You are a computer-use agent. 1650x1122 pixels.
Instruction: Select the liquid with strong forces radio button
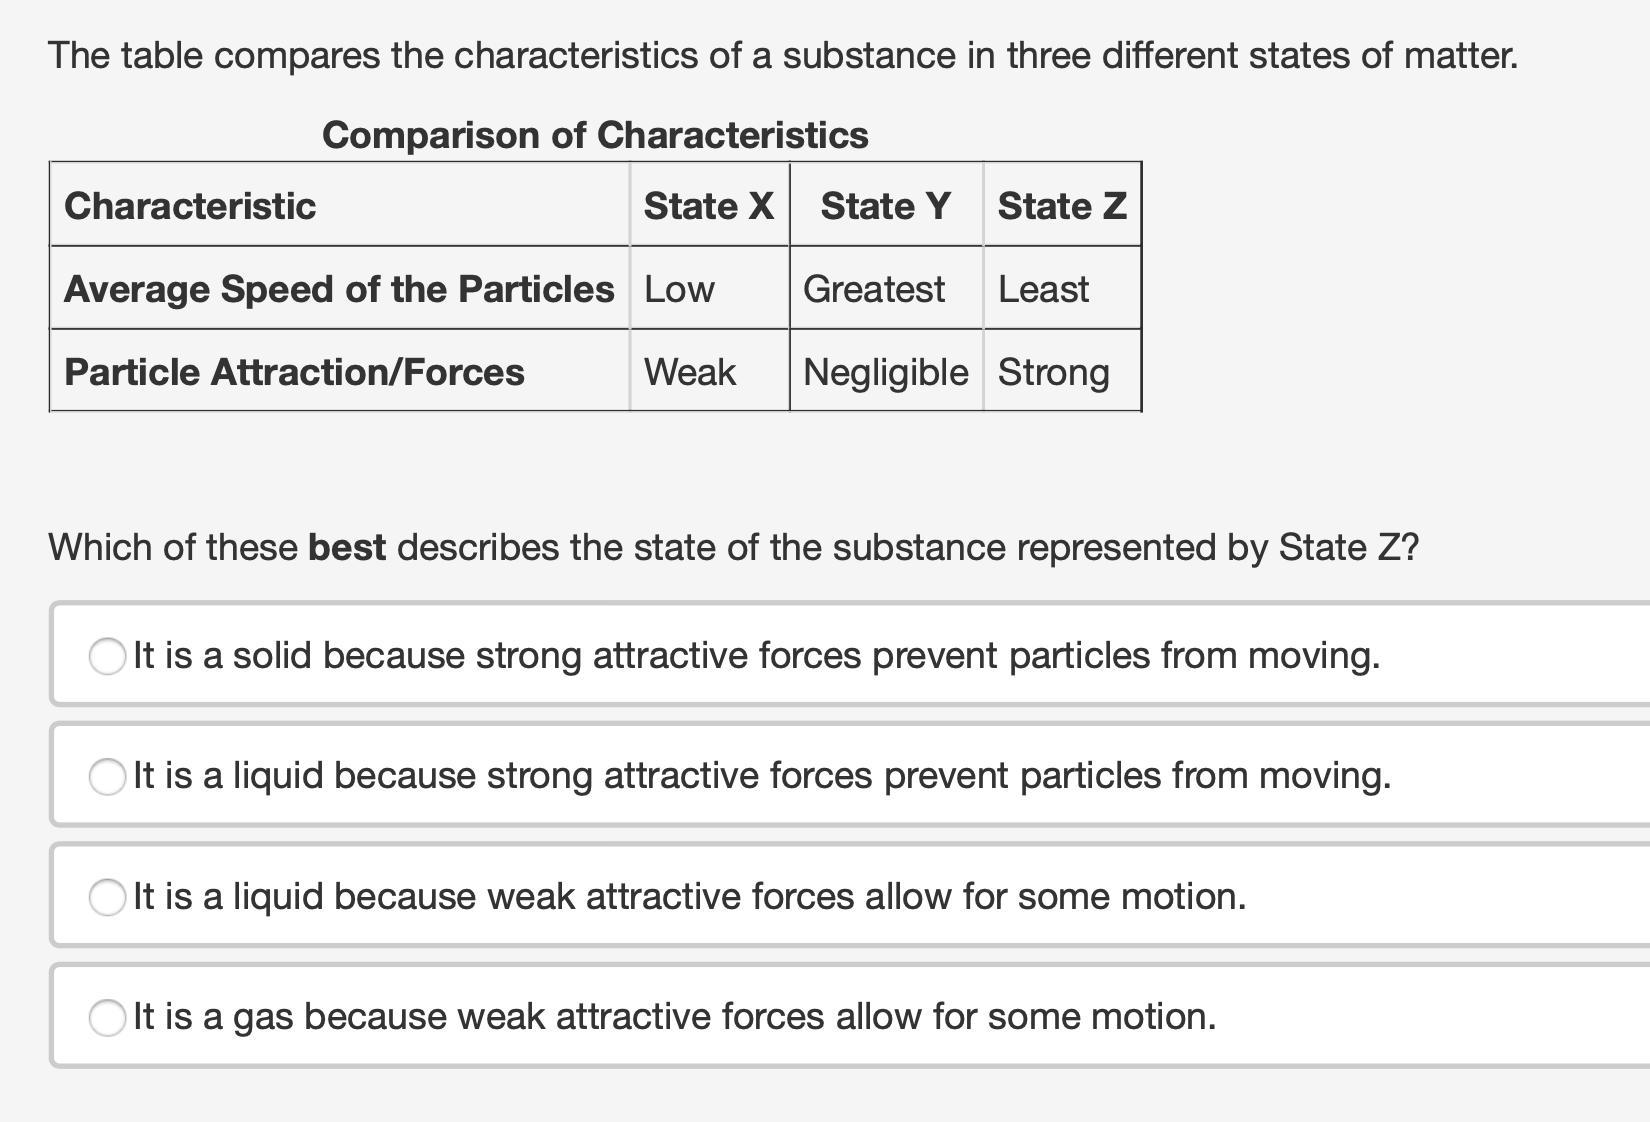pyautogui.click(x=107, y=776)
